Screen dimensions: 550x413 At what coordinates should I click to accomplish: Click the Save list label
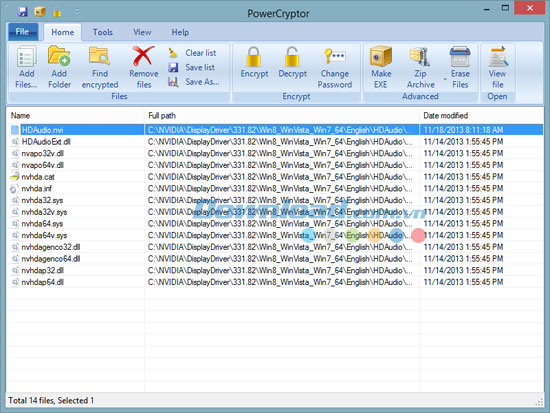(200, 67)
